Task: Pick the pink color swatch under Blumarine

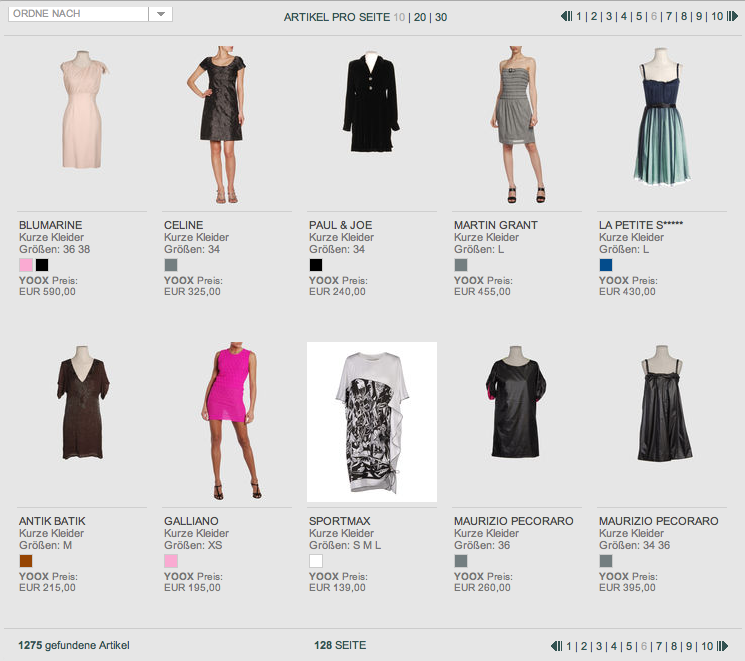Action: tap(26, 265)
